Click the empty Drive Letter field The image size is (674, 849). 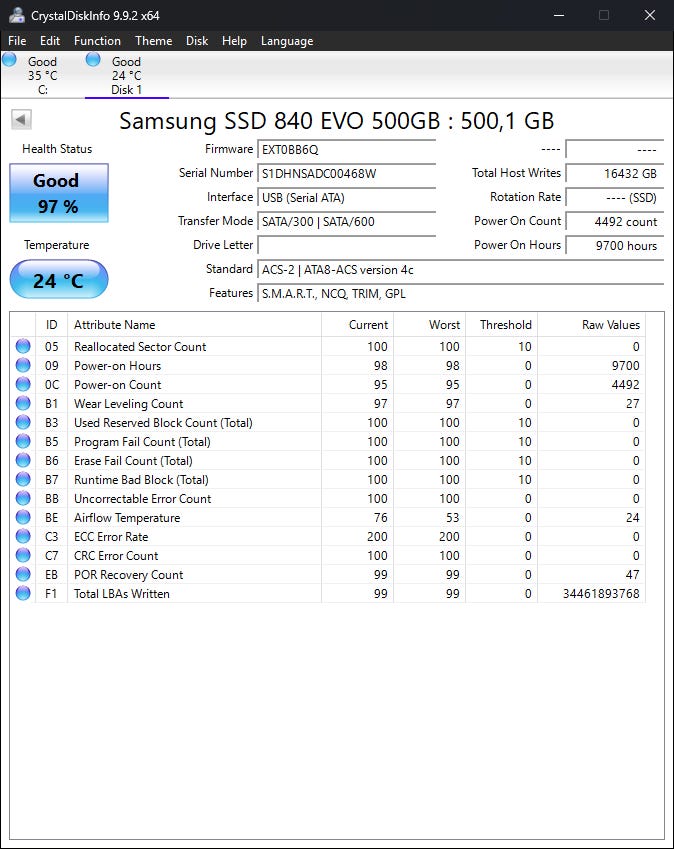pyautogui.click(x=346, y=245)
